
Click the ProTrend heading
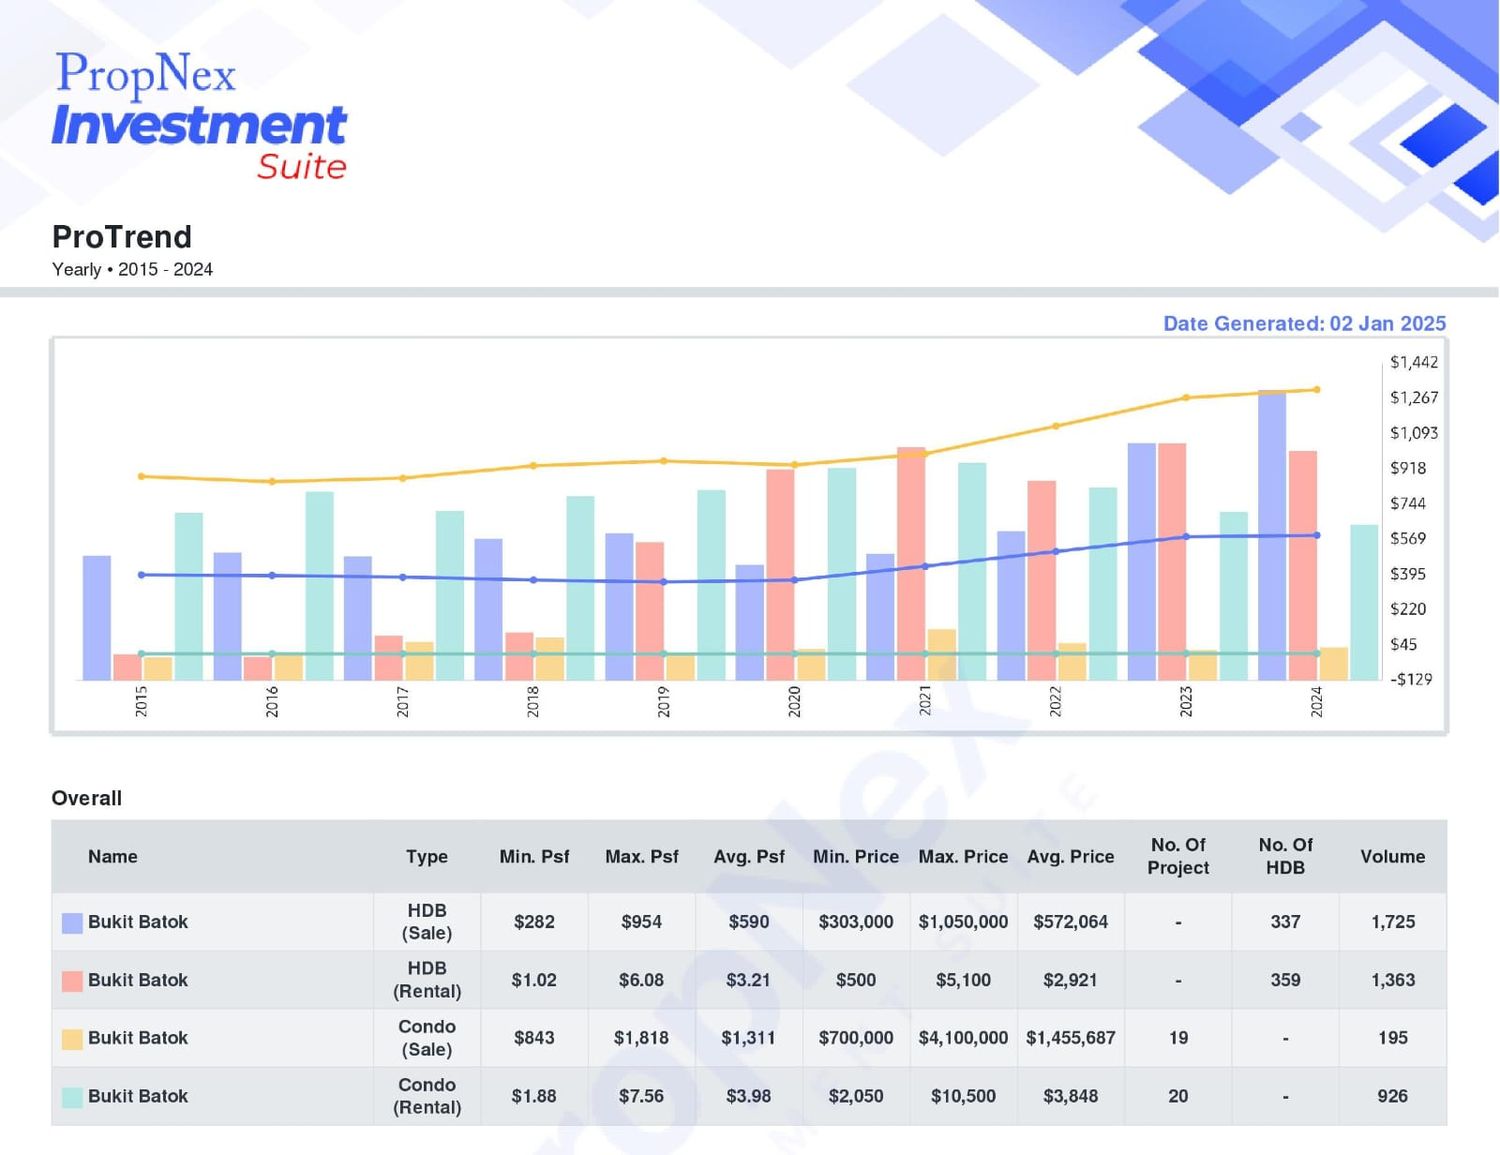(122, 237)
